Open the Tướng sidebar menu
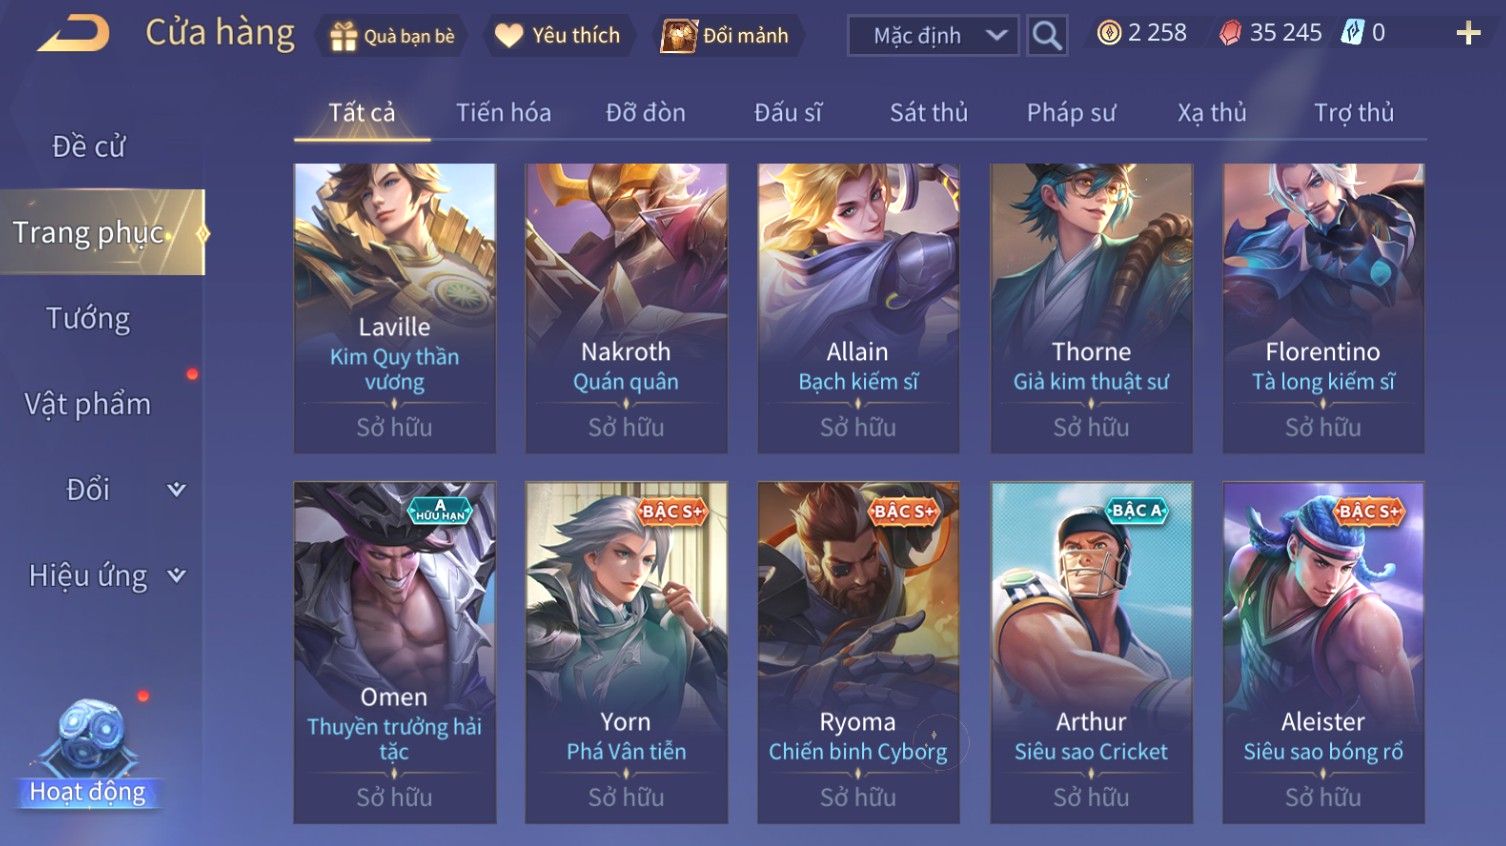The height and width of the screenshot is (846, 1506). point(88,319)
